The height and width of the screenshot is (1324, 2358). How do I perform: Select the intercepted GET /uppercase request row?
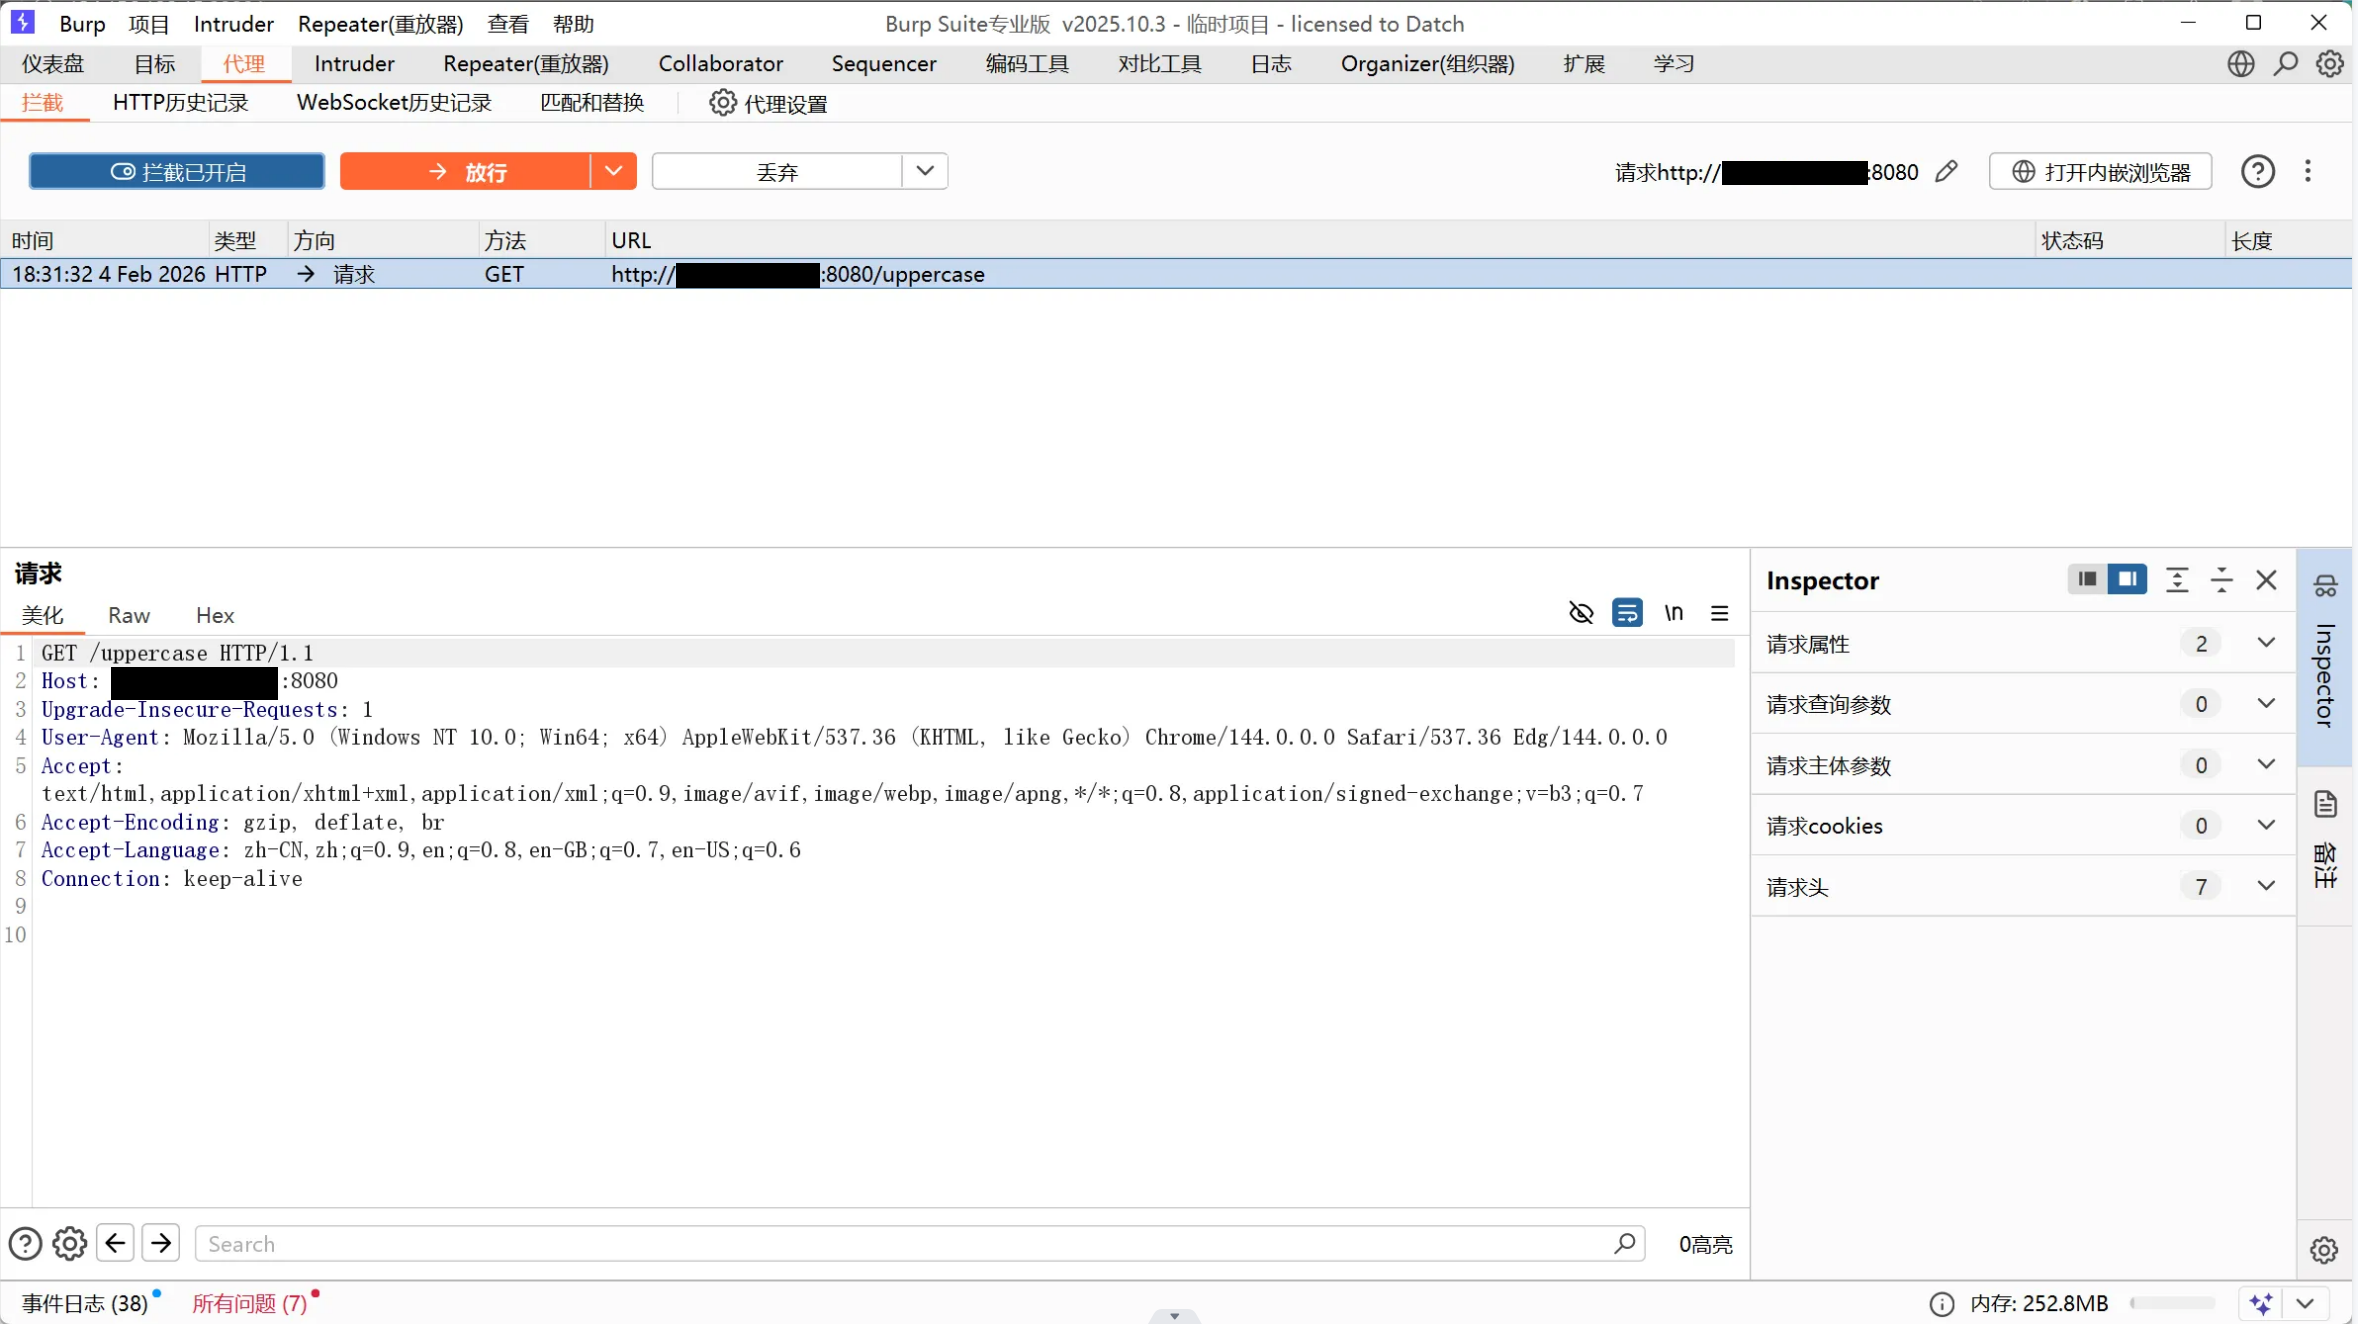1176,274
